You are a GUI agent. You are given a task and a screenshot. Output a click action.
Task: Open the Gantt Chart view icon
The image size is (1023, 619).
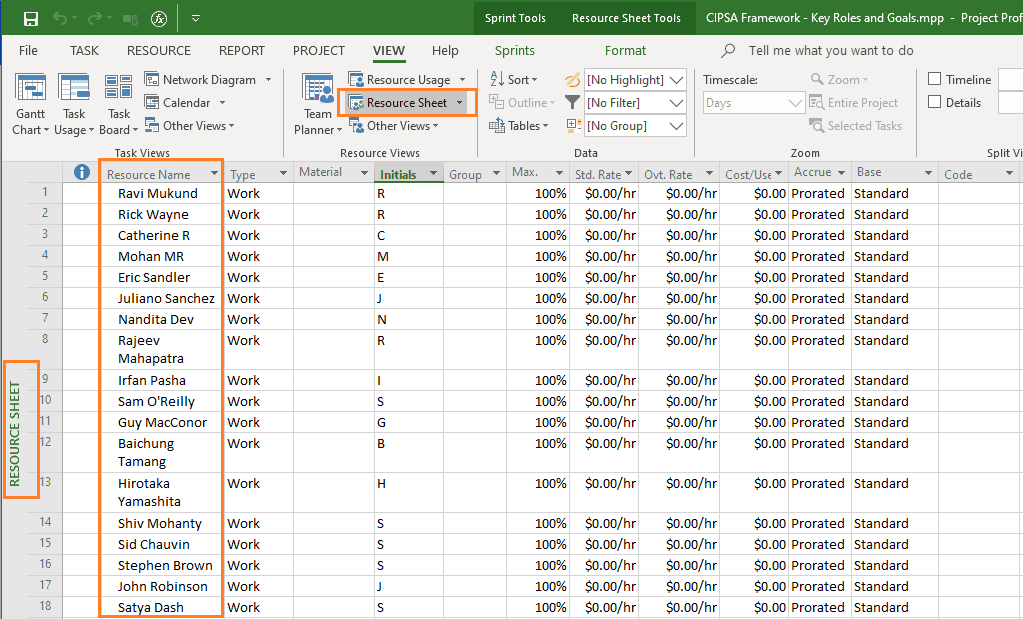(x=30, y=88)
